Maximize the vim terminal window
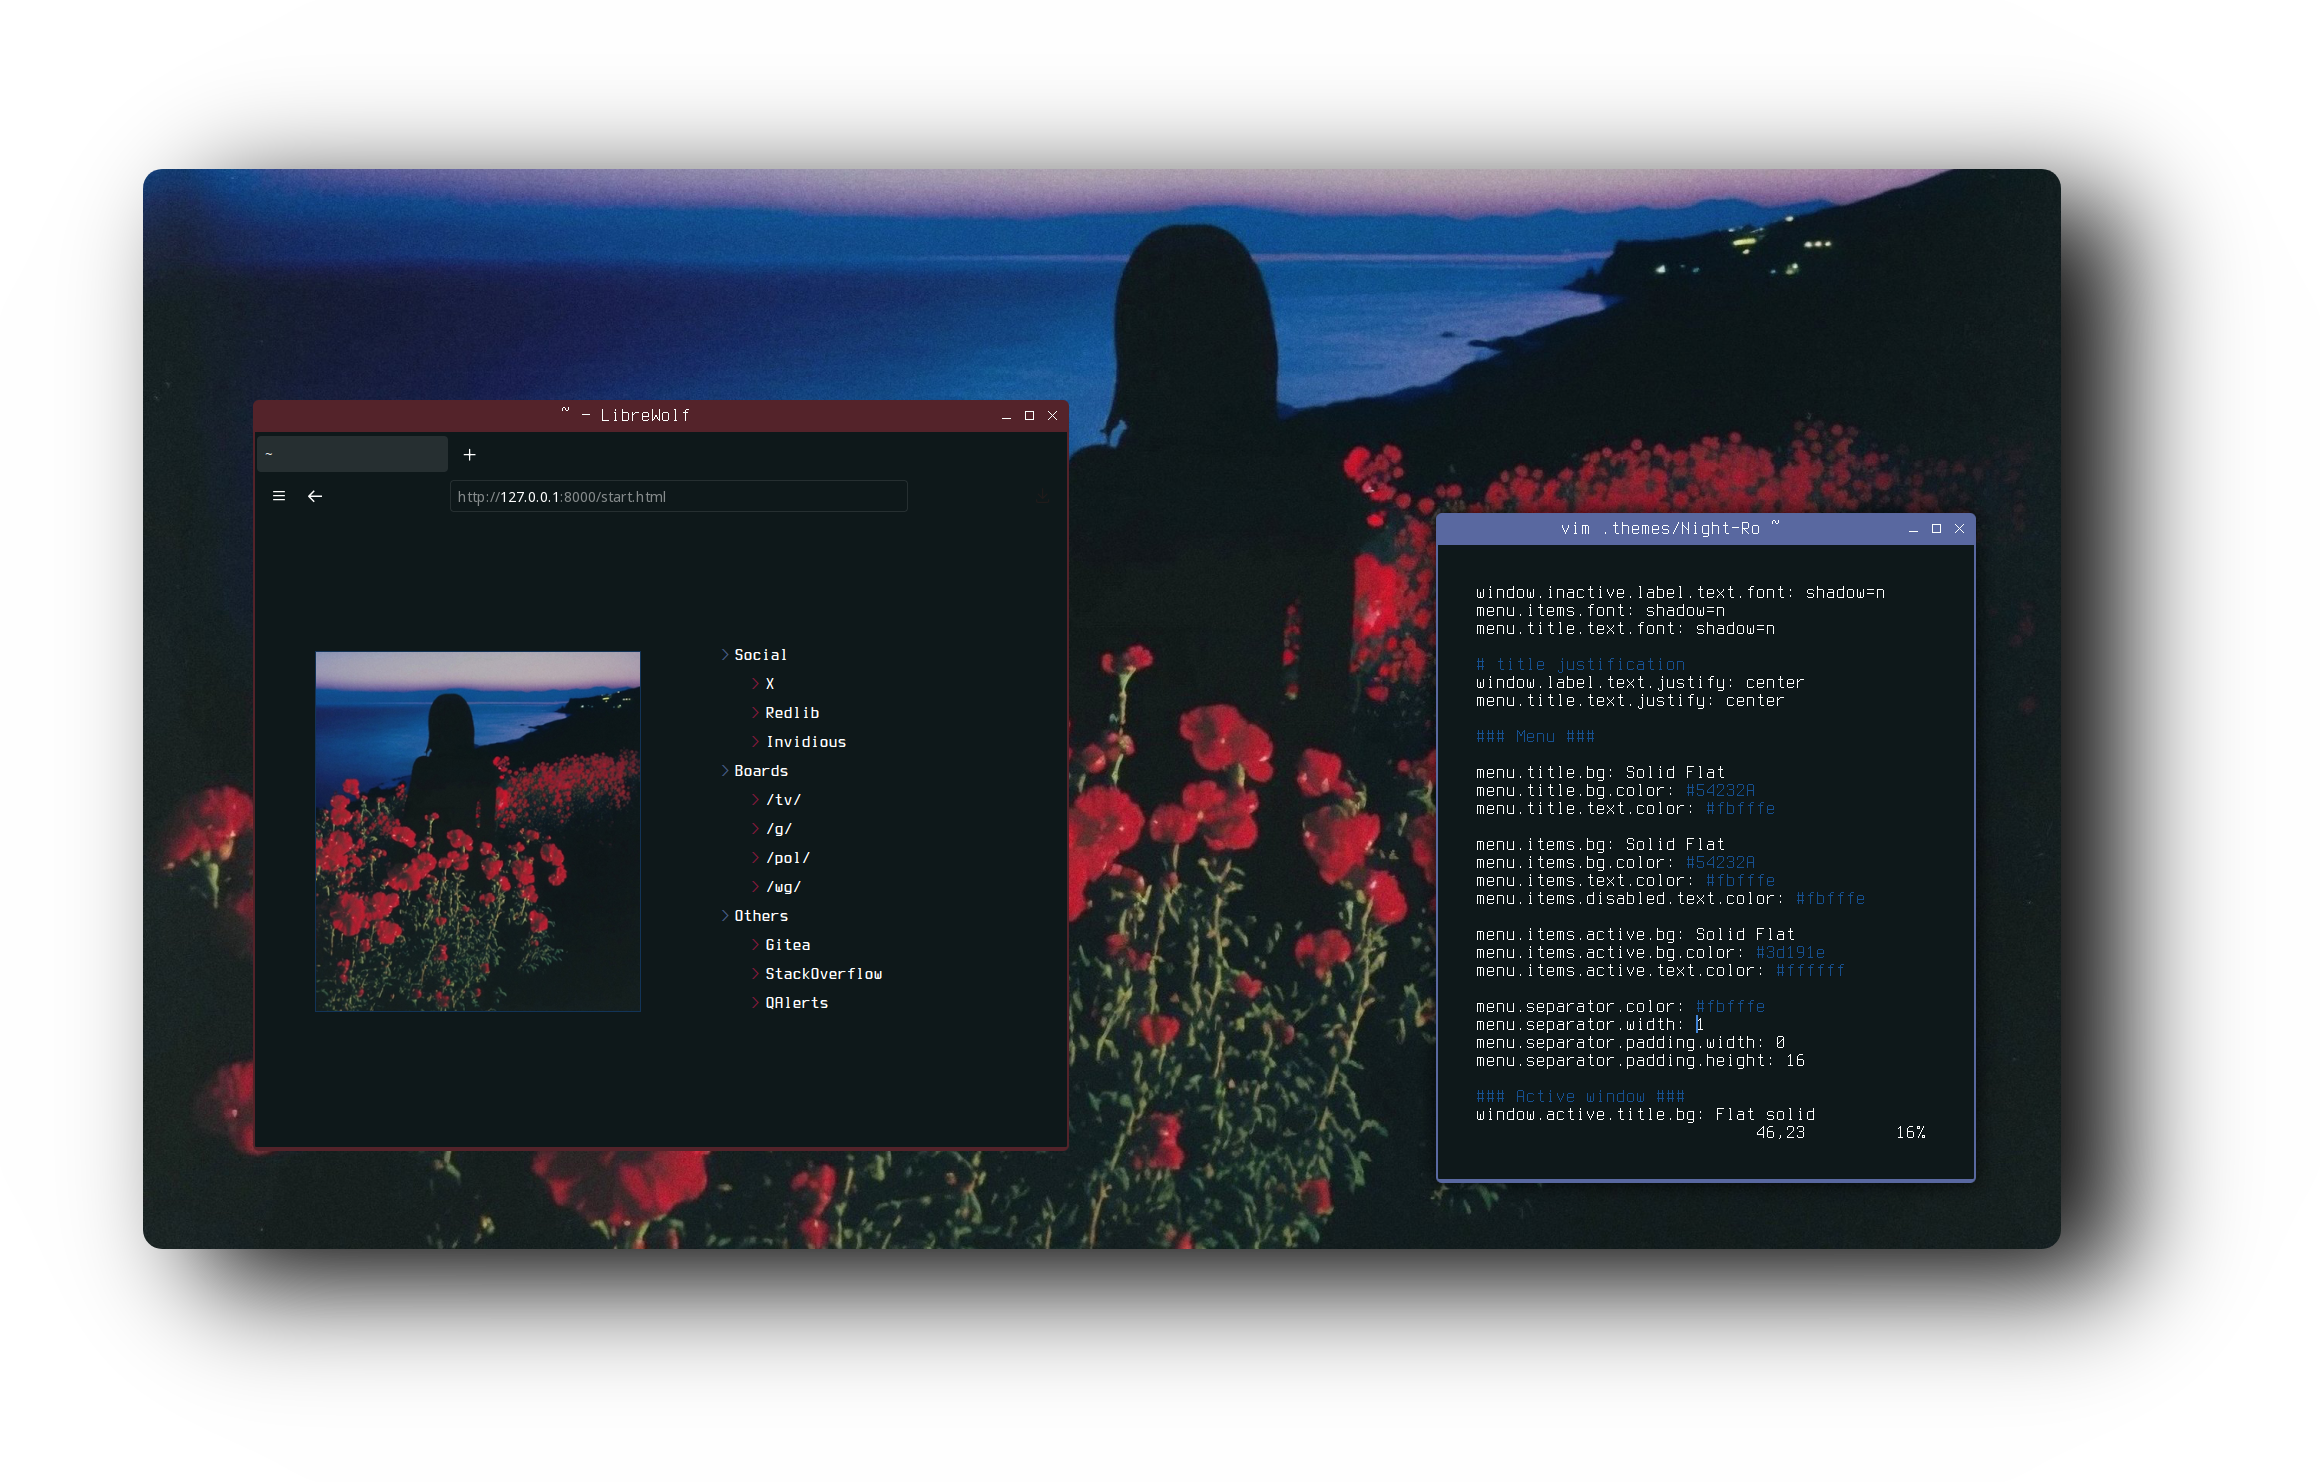Screen dimensions: 2320x1482 (1936, 529)
